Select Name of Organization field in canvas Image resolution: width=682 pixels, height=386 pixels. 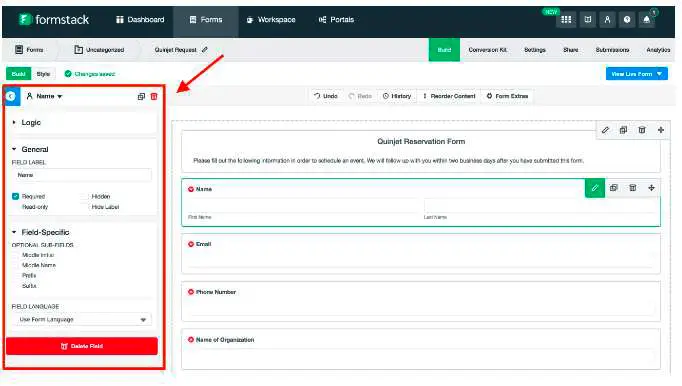click(421, 349)
